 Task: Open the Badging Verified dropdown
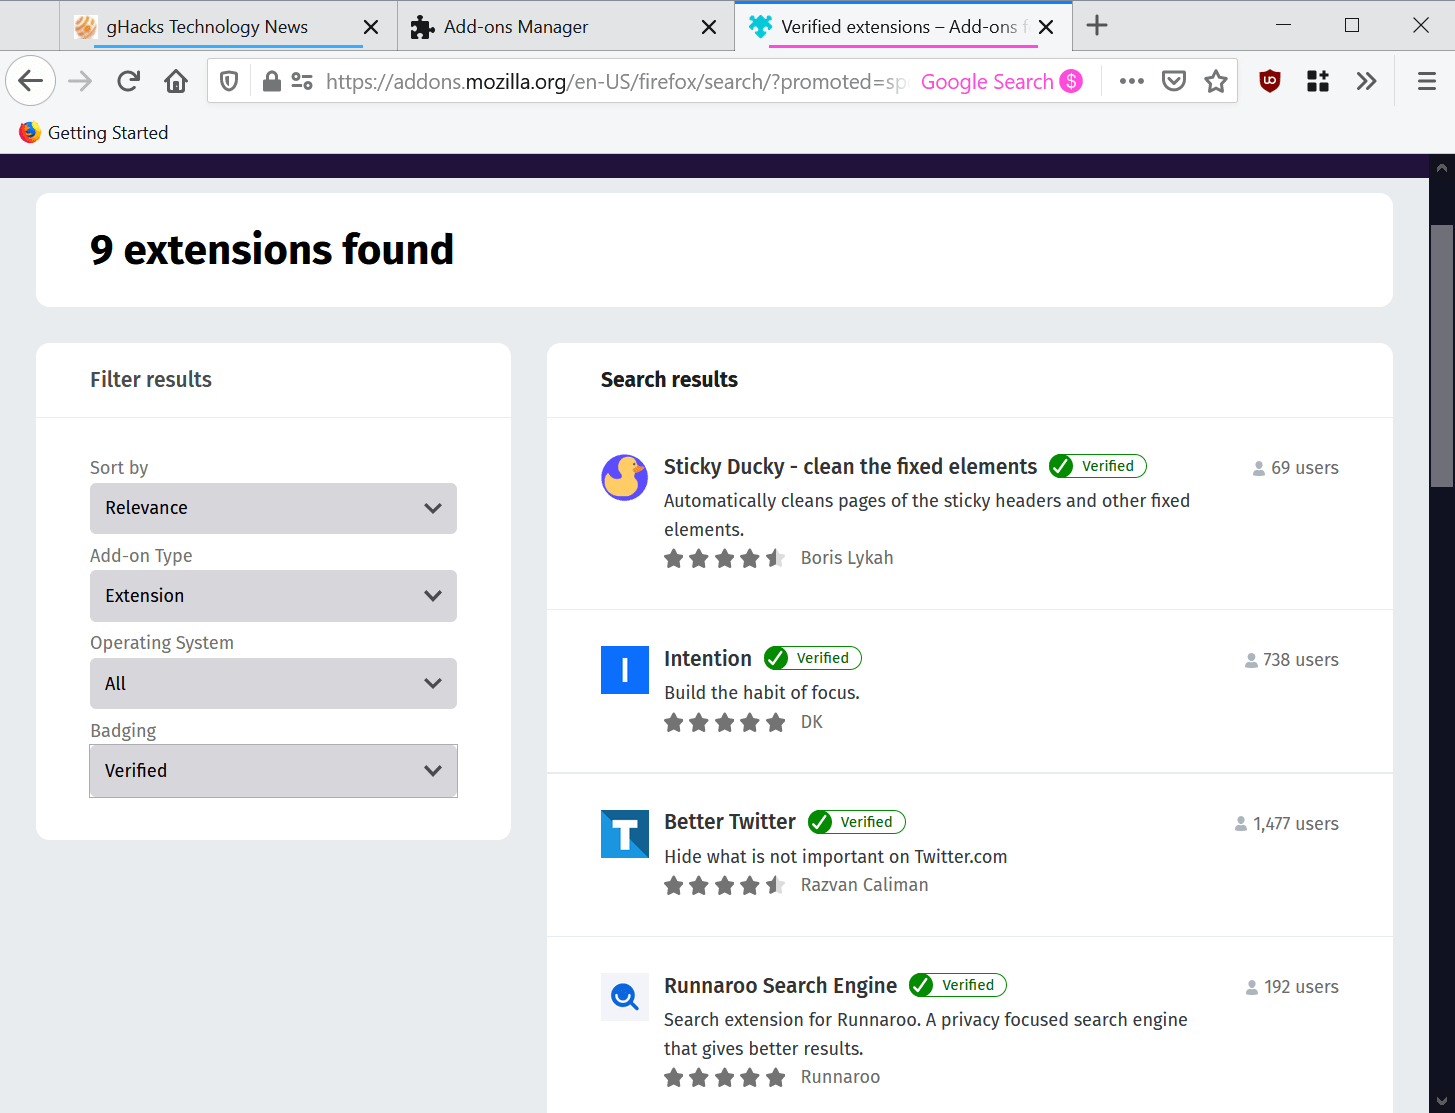pos(273,771)
